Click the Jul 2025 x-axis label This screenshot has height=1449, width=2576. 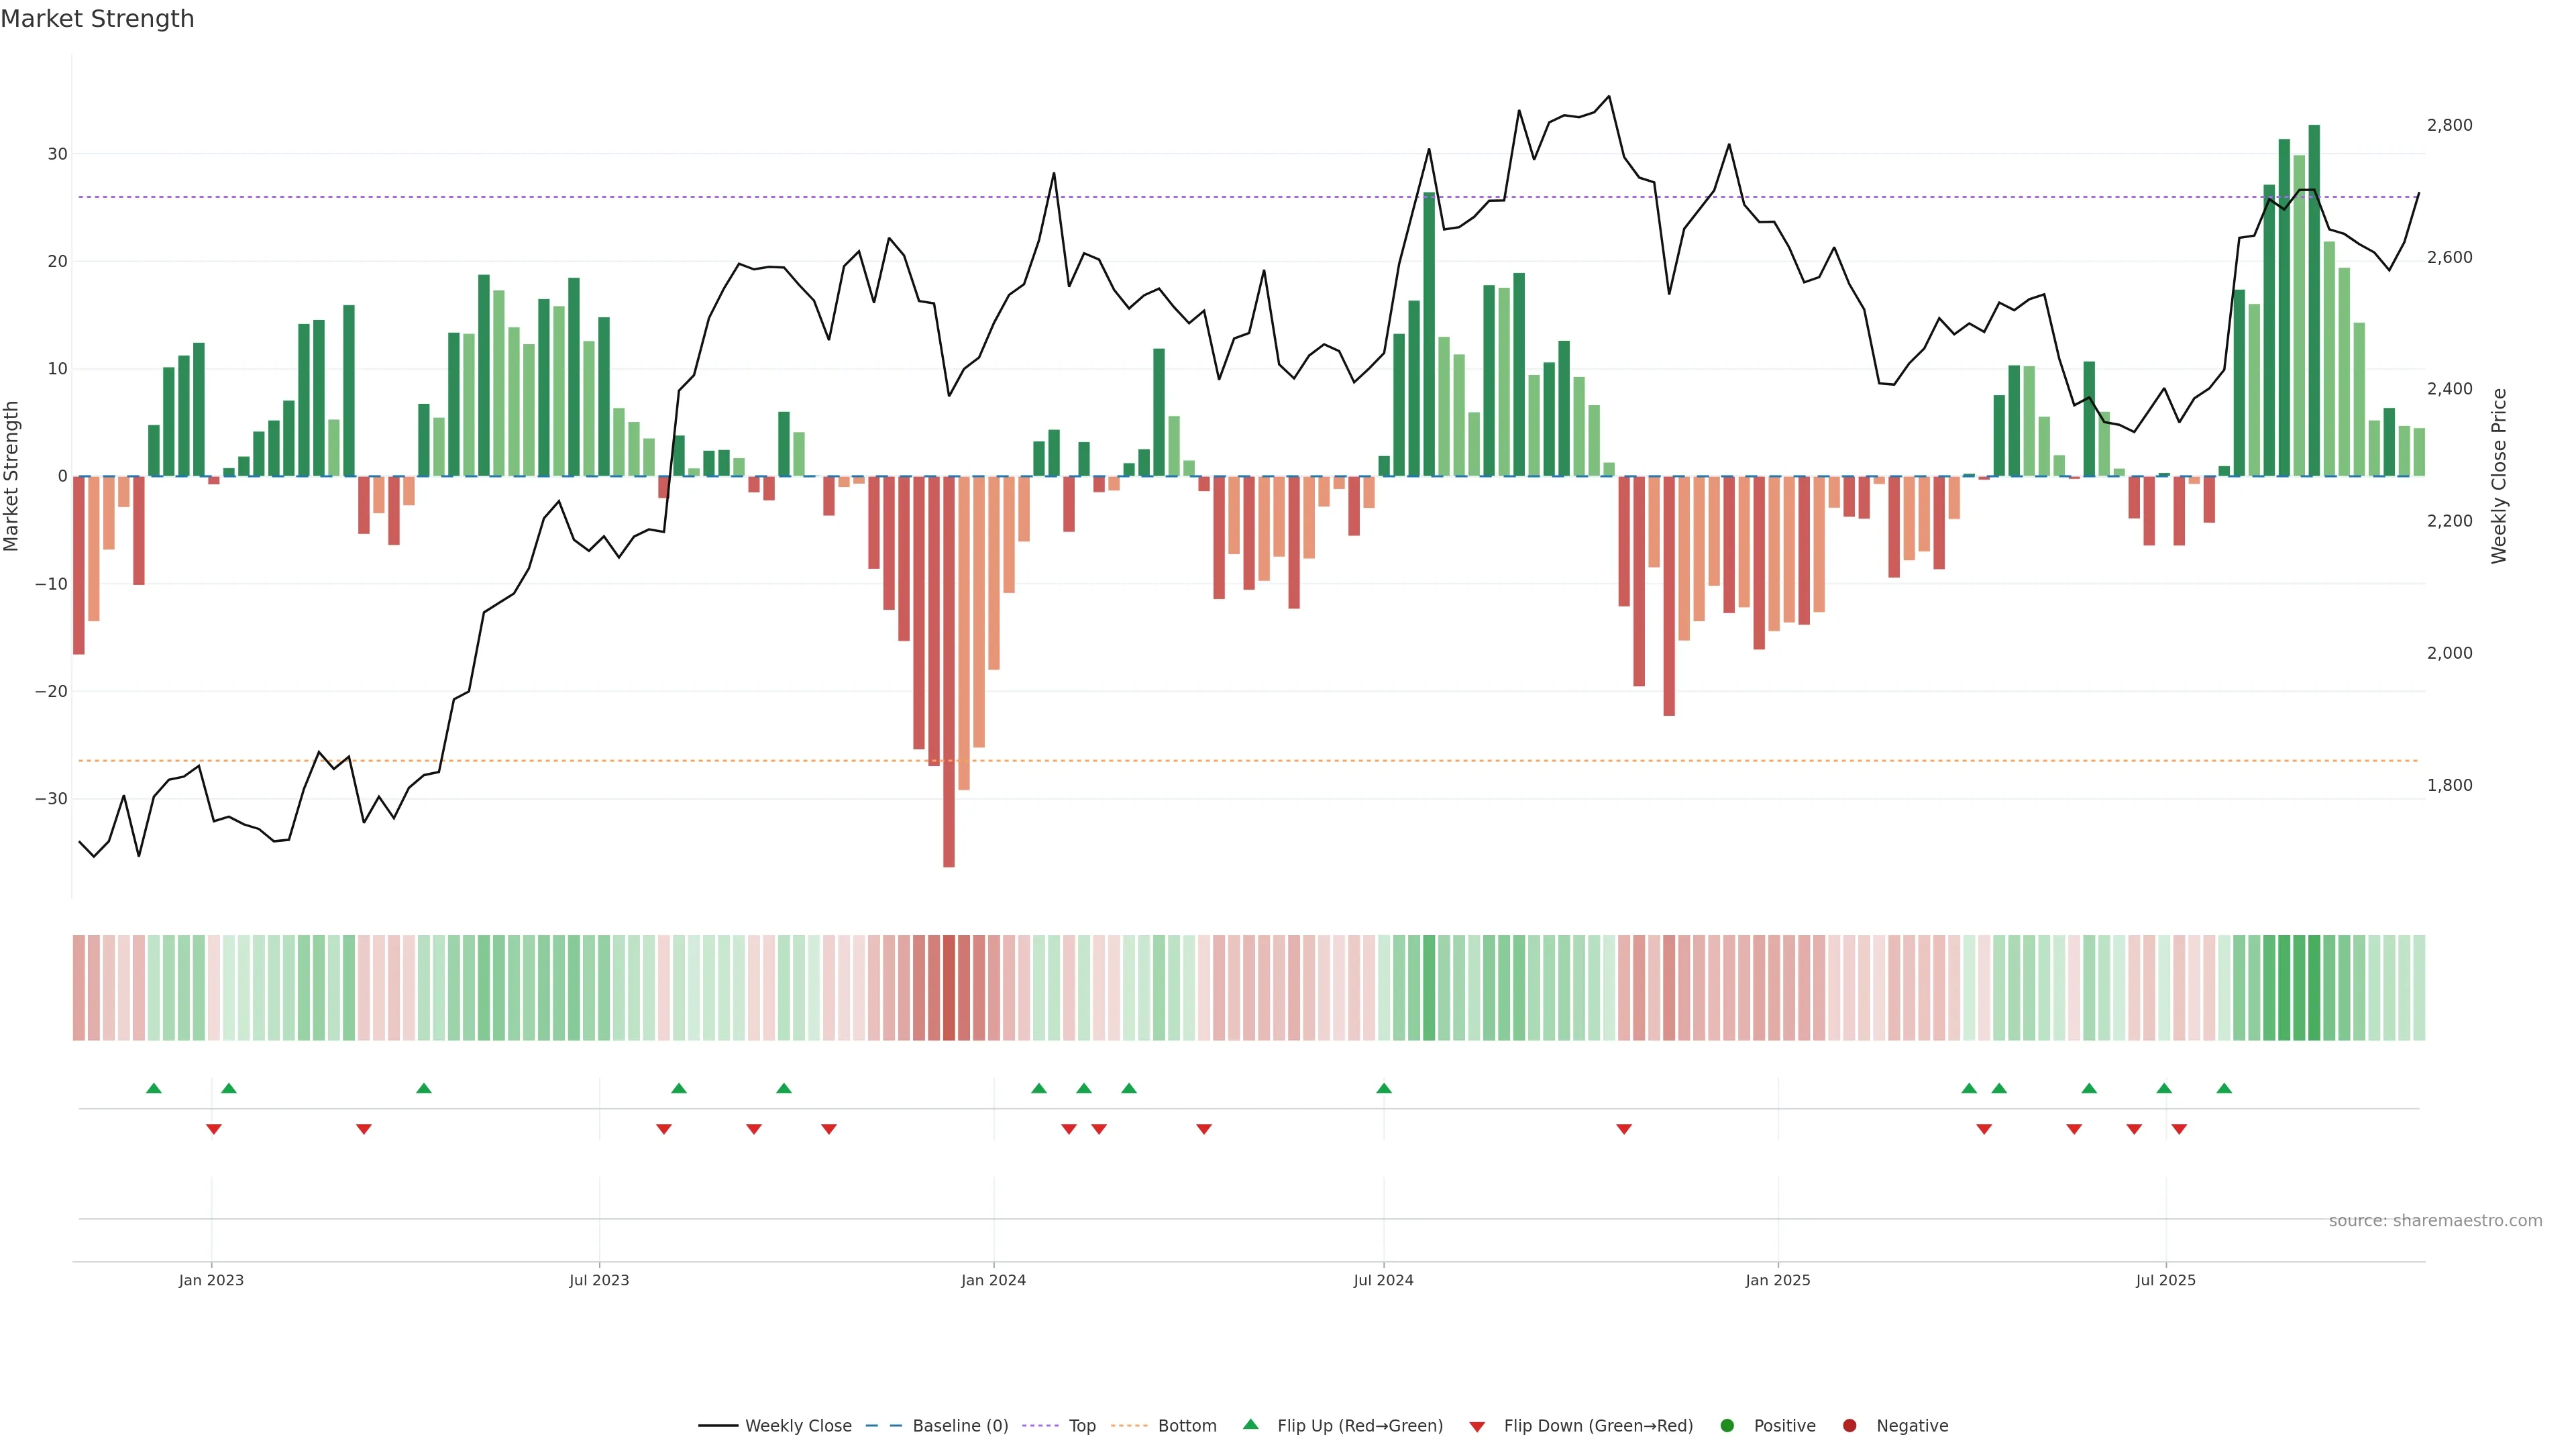(x=2165, y=1280)
